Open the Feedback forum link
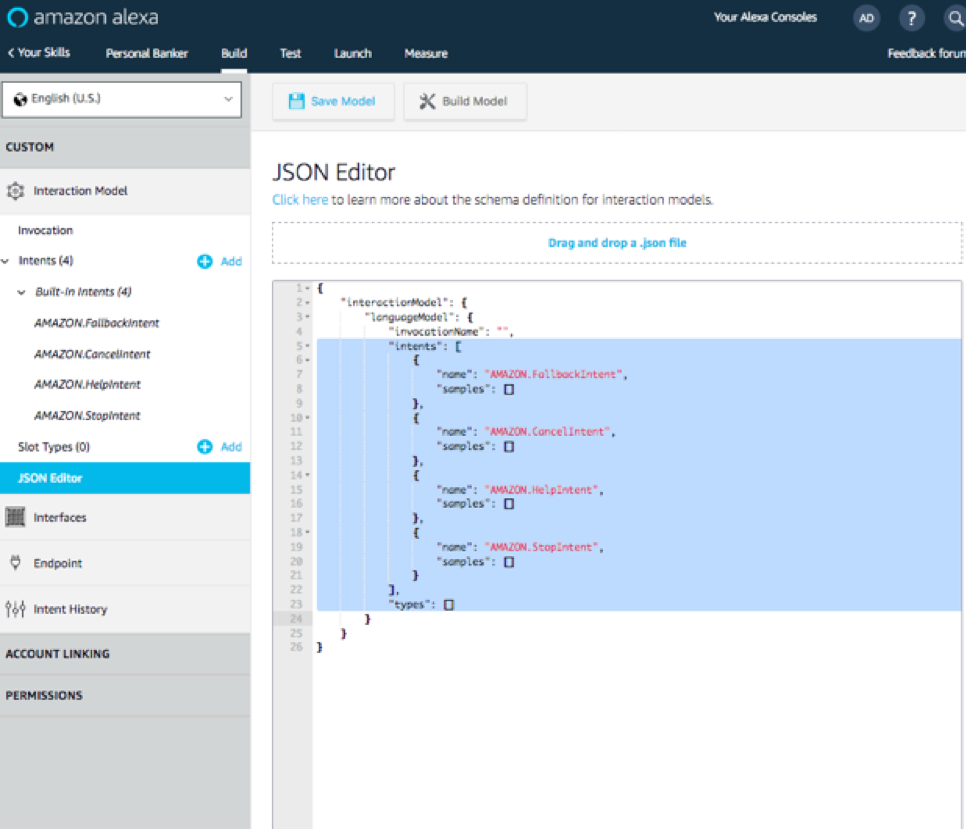This screenshot has height=829, width=966. (927, 54)
